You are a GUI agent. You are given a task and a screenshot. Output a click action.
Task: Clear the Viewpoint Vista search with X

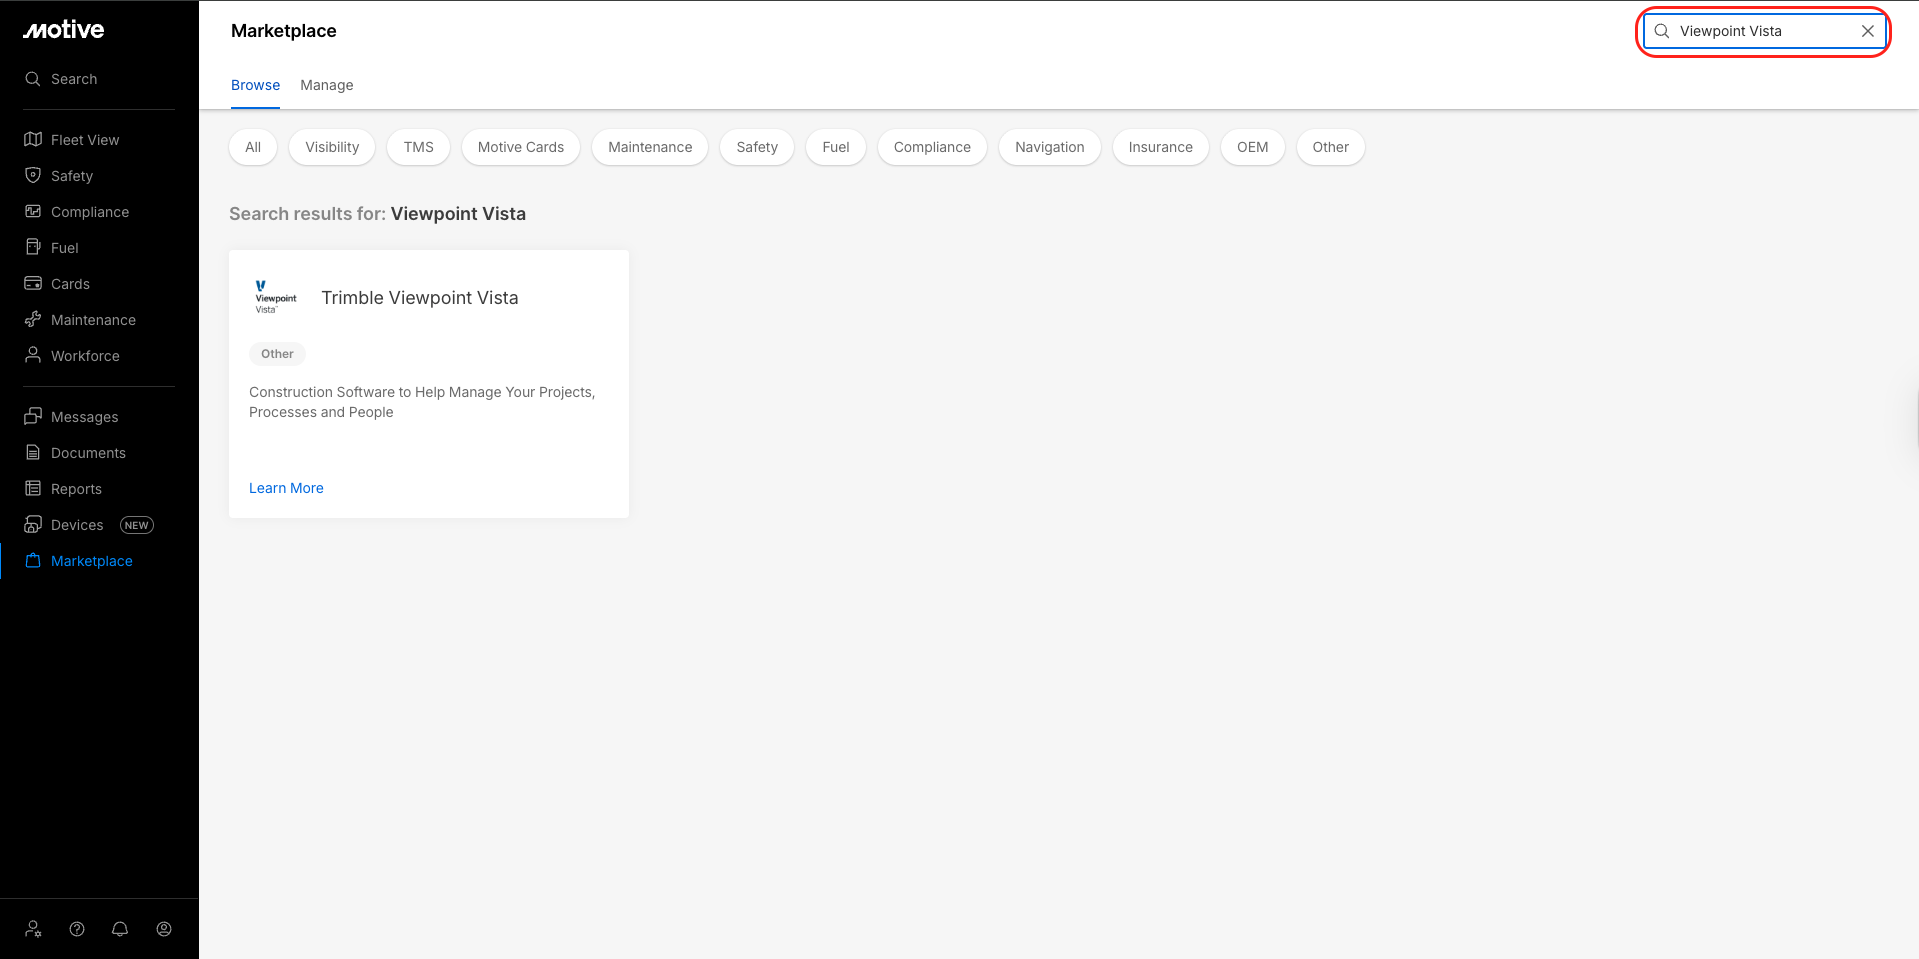tap(1868, 31)
